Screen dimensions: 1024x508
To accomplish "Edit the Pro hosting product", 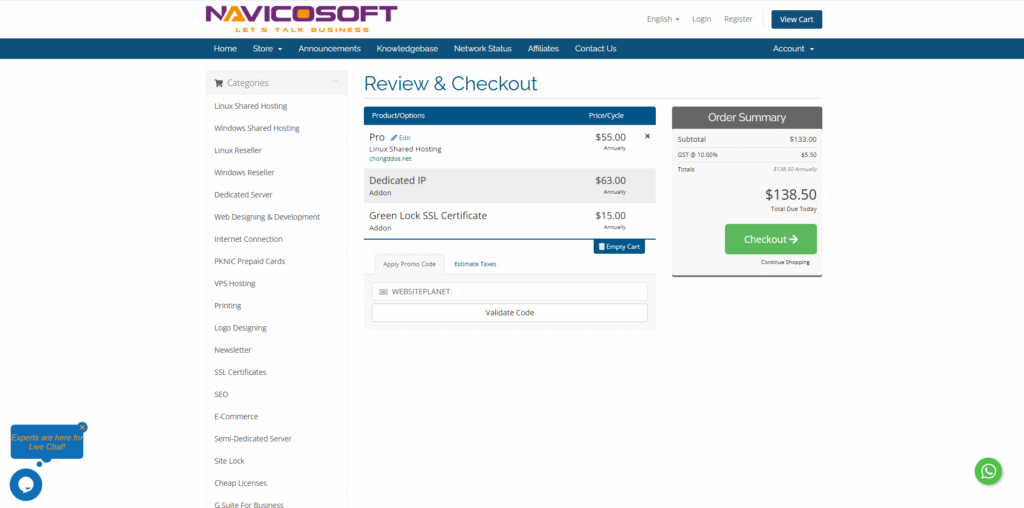I will coord(400,137).
